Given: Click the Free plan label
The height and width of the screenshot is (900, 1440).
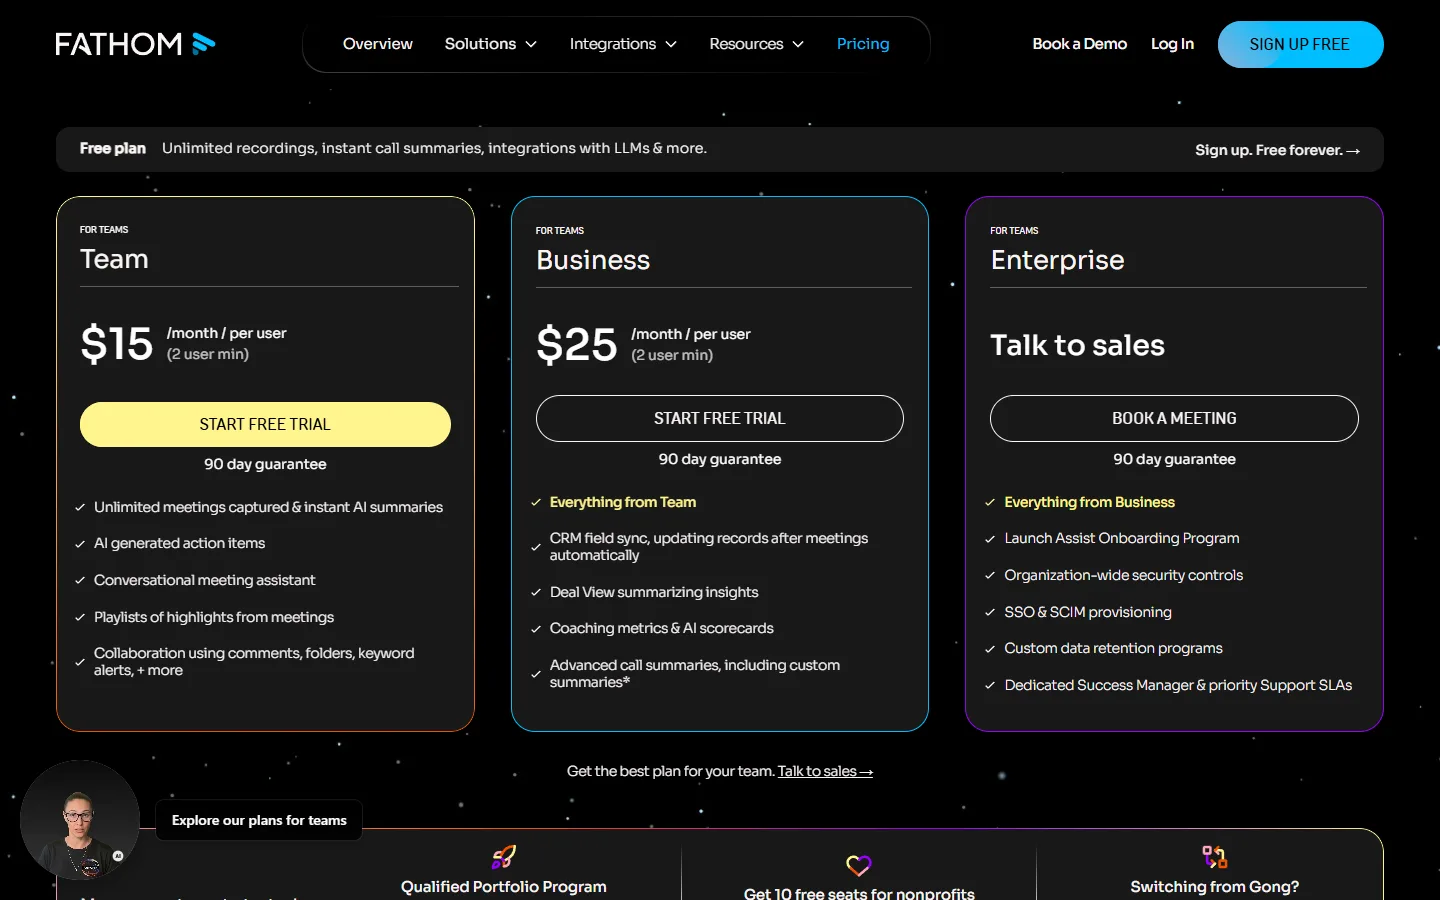Looking at the screenshot, I should click(x=113, y=148).
